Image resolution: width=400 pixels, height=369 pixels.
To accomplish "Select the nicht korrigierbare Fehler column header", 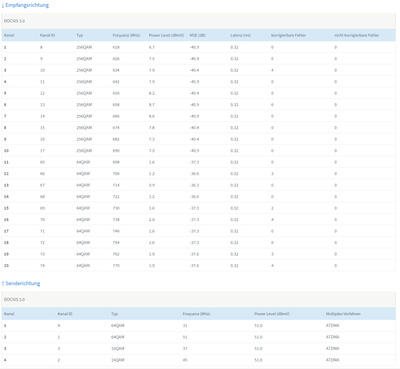I will (x=356, y=35).
